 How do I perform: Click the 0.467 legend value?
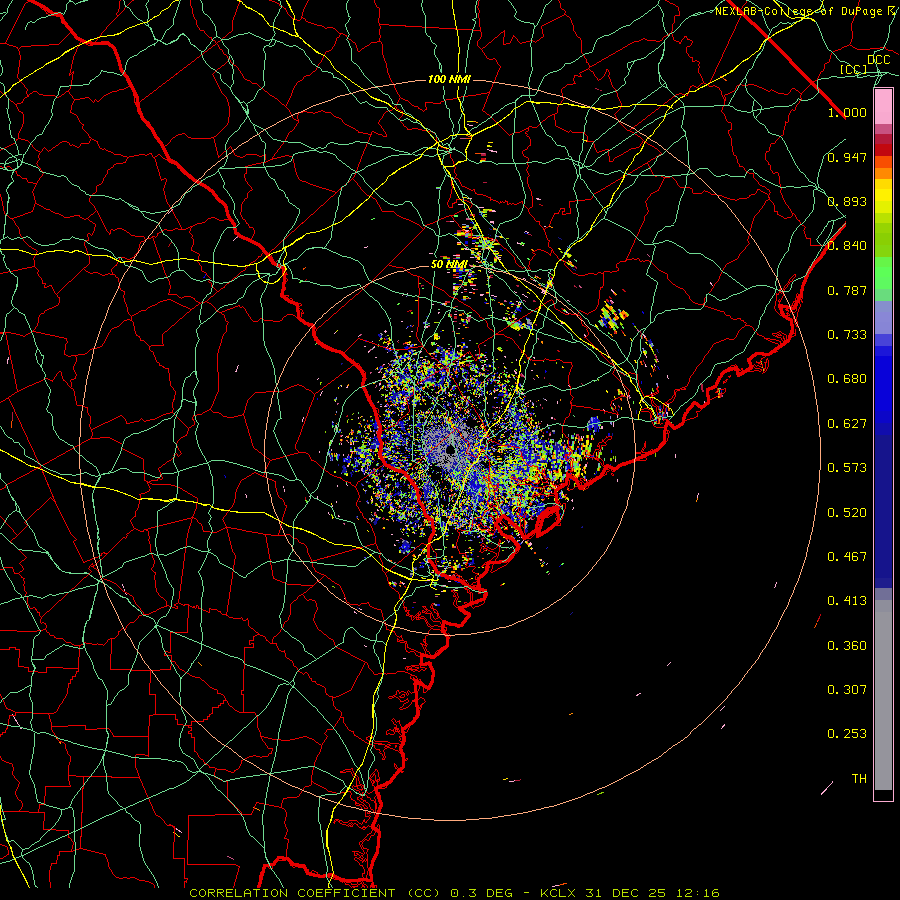pyautogui.click(x=847, y=557)
